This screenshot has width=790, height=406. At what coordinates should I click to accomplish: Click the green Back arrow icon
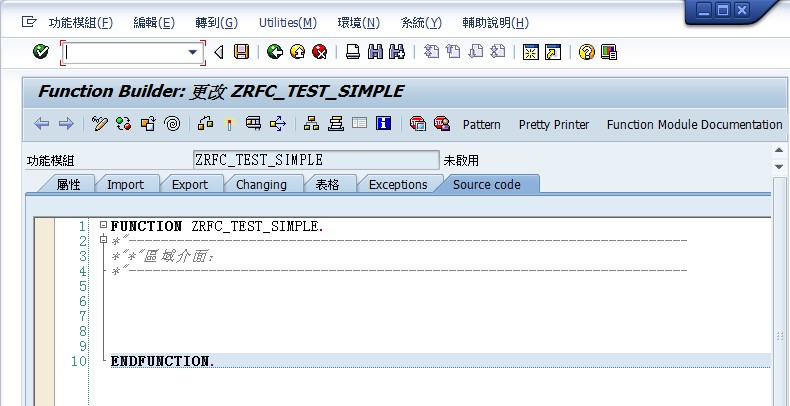(275, 52)
